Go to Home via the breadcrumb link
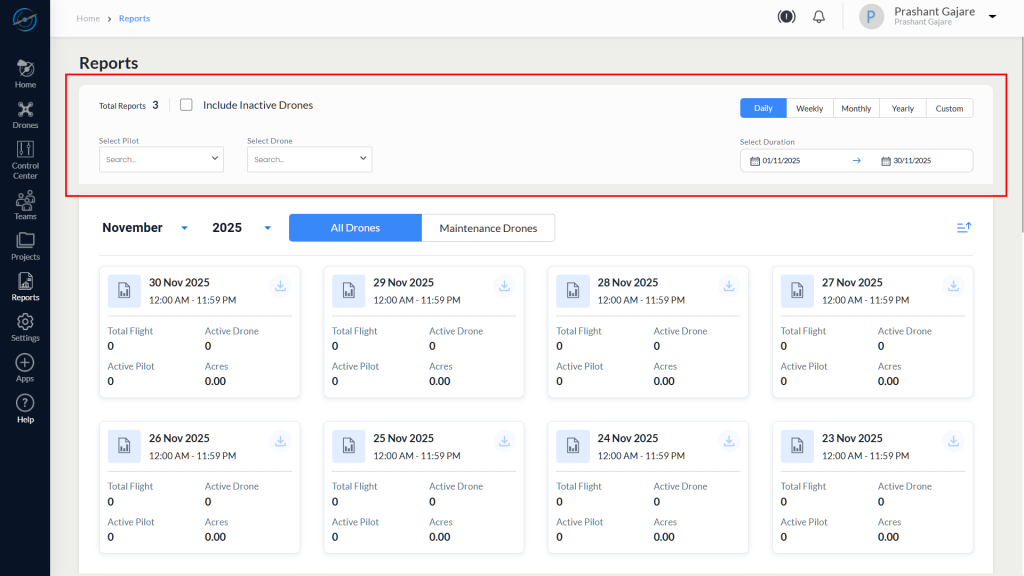The height and width of the screenshot is (576, 1024). (88, 17)
